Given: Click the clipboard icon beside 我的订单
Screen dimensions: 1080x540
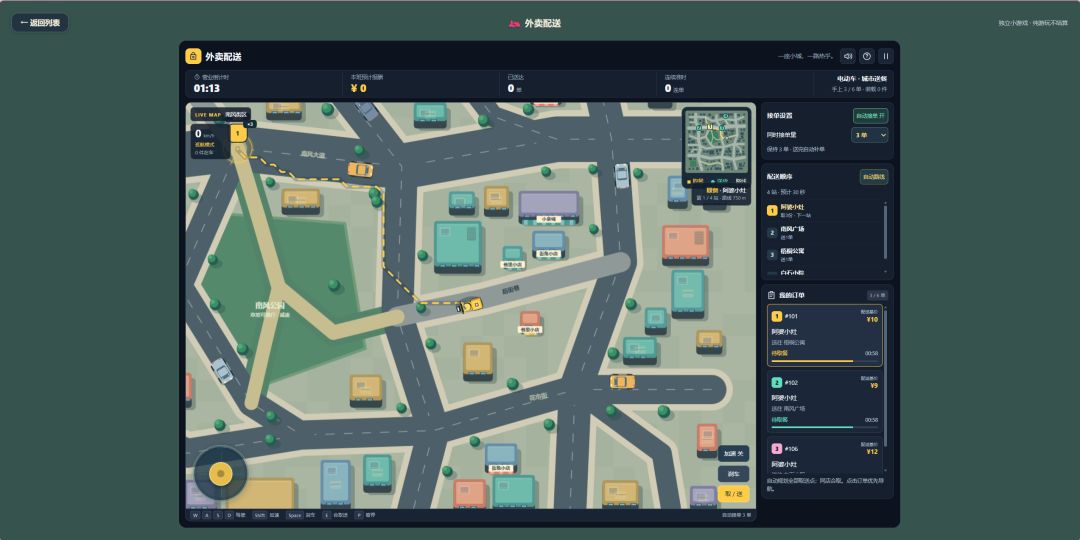Looking at the screenshot, I should click(771, 295).
